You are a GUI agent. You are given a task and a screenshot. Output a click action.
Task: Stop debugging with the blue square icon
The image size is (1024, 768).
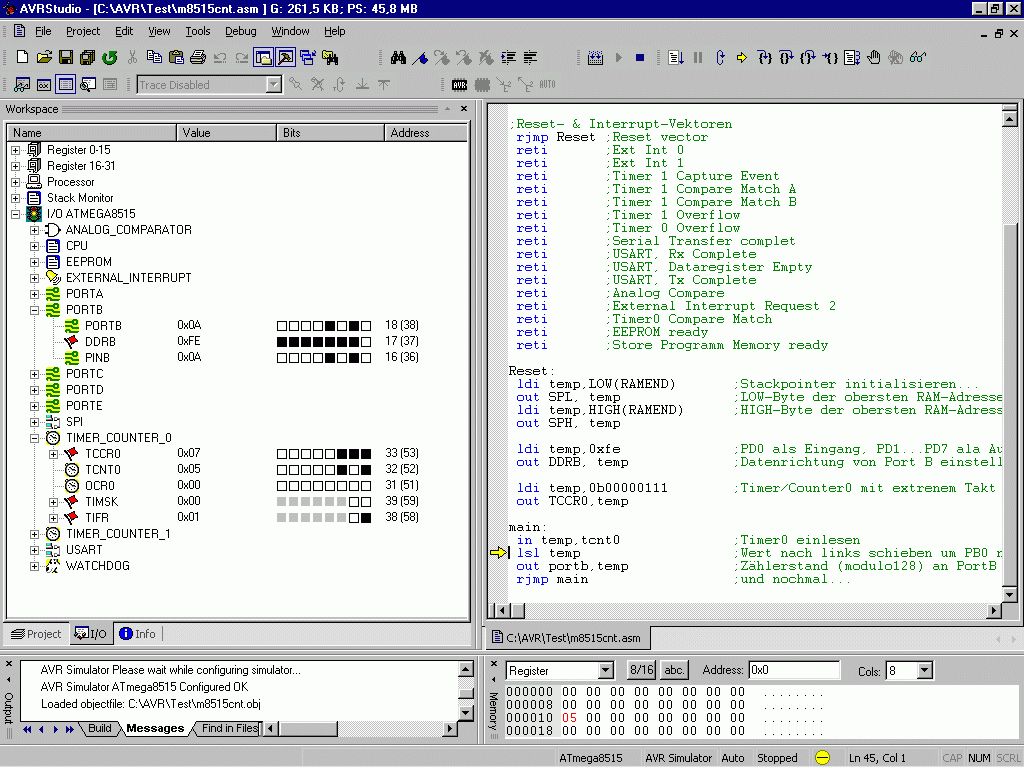pos(640,58)
